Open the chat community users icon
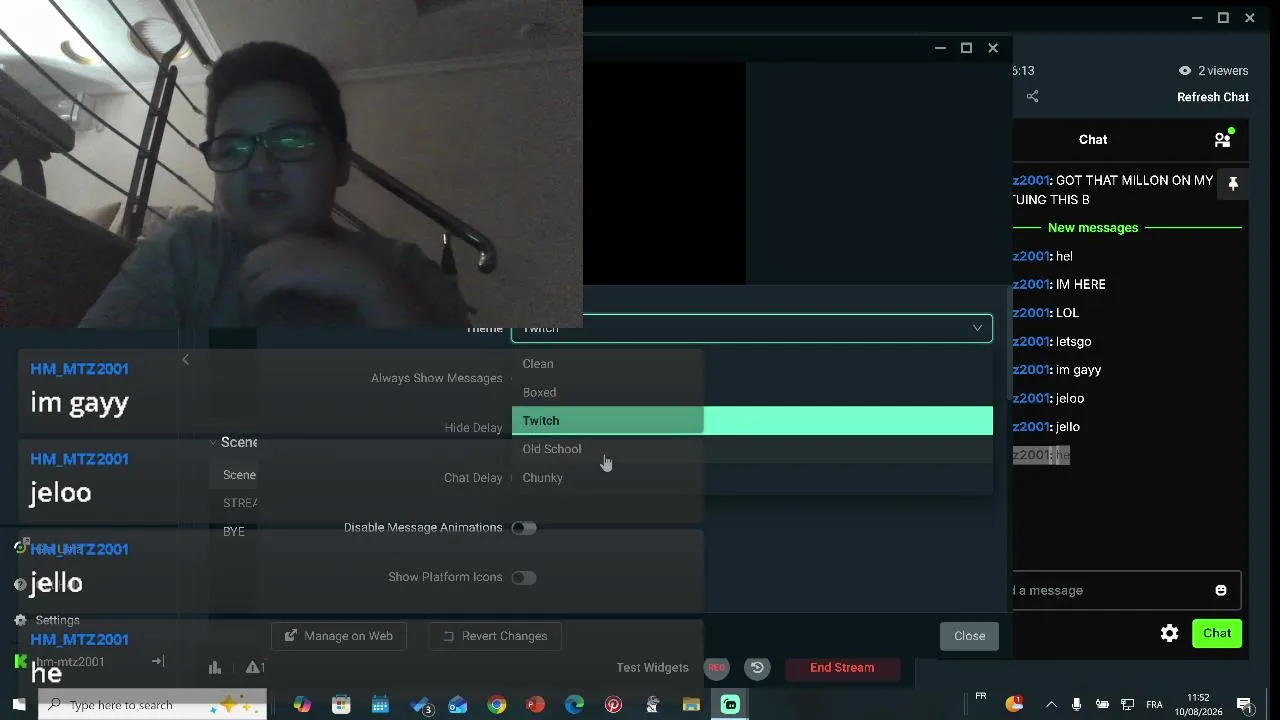Viewport: 1280px width, 720px height. coord(1223,139)
